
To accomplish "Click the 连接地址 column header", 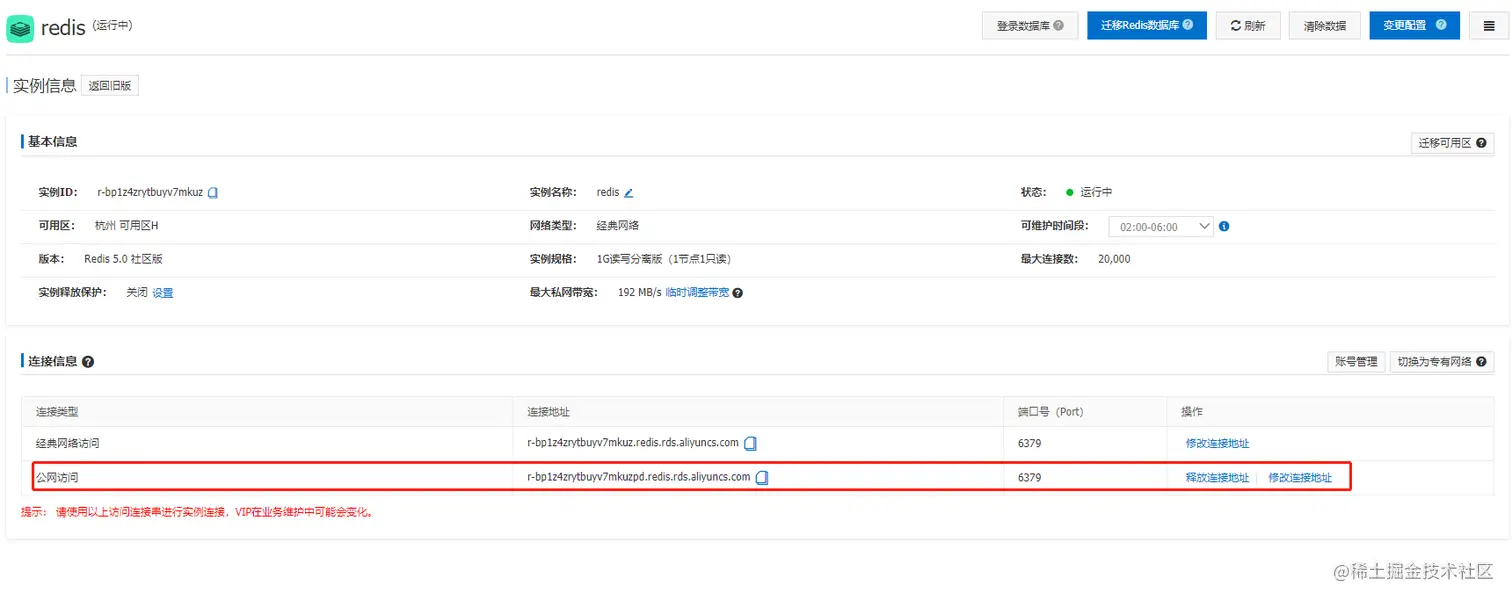I will [548, 412].
